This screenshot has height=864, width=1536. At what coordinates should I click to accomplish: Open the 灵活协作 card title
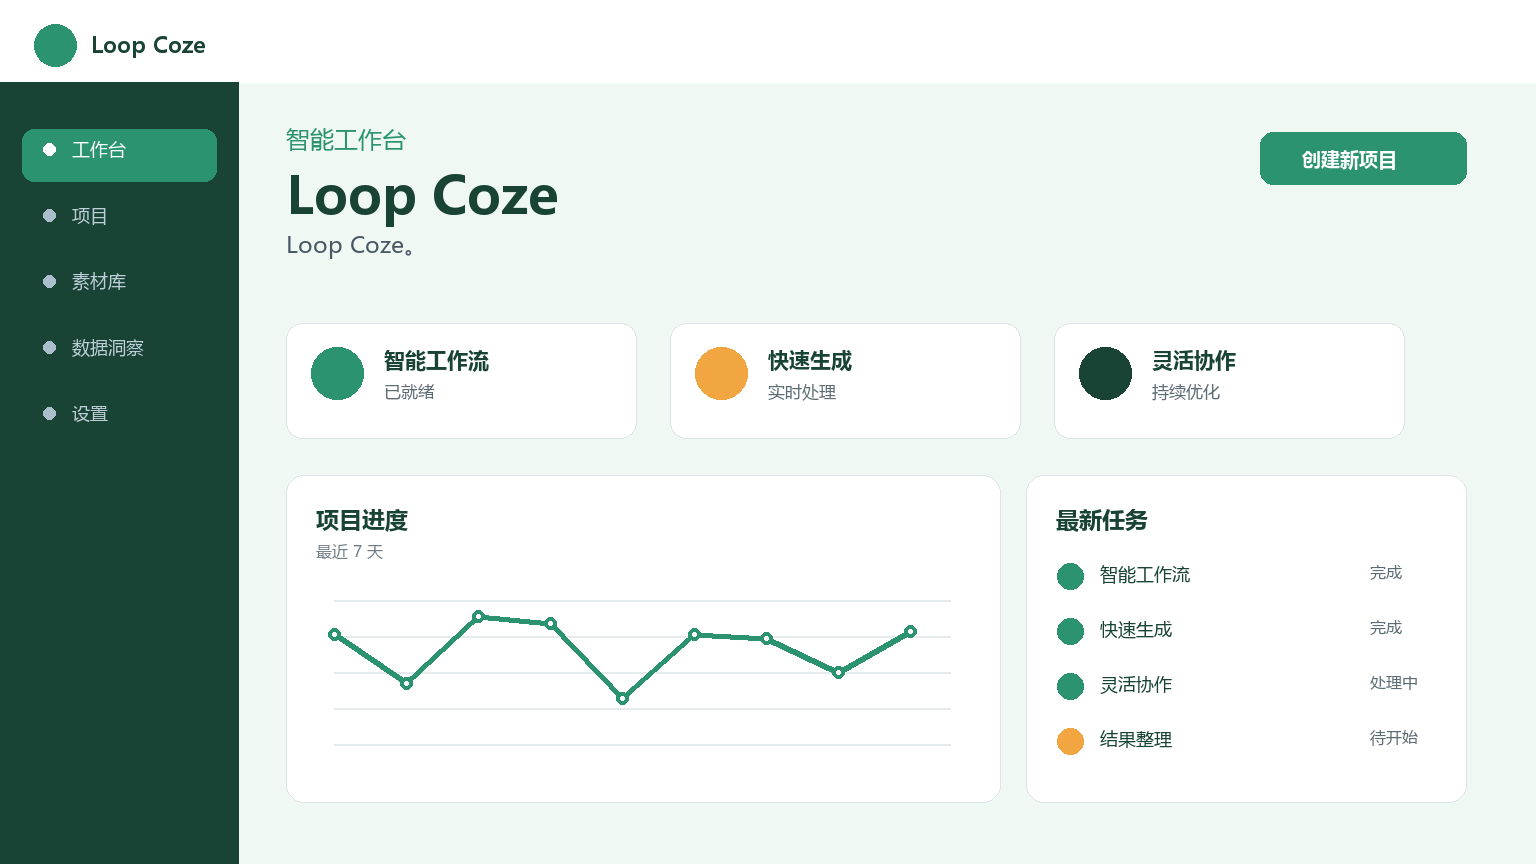point(1194,361)
